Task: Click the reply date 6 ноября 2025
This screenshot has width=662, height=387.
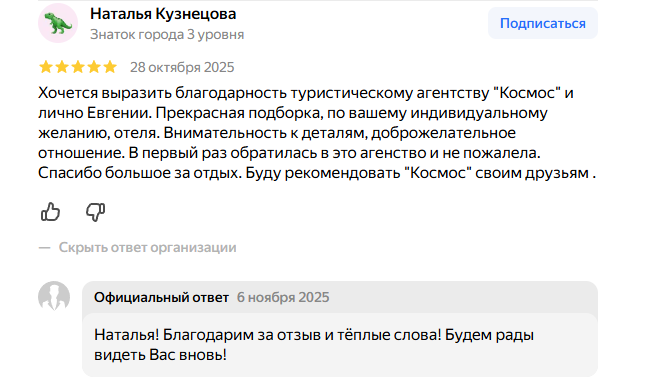Action: (x=283, y=298)
